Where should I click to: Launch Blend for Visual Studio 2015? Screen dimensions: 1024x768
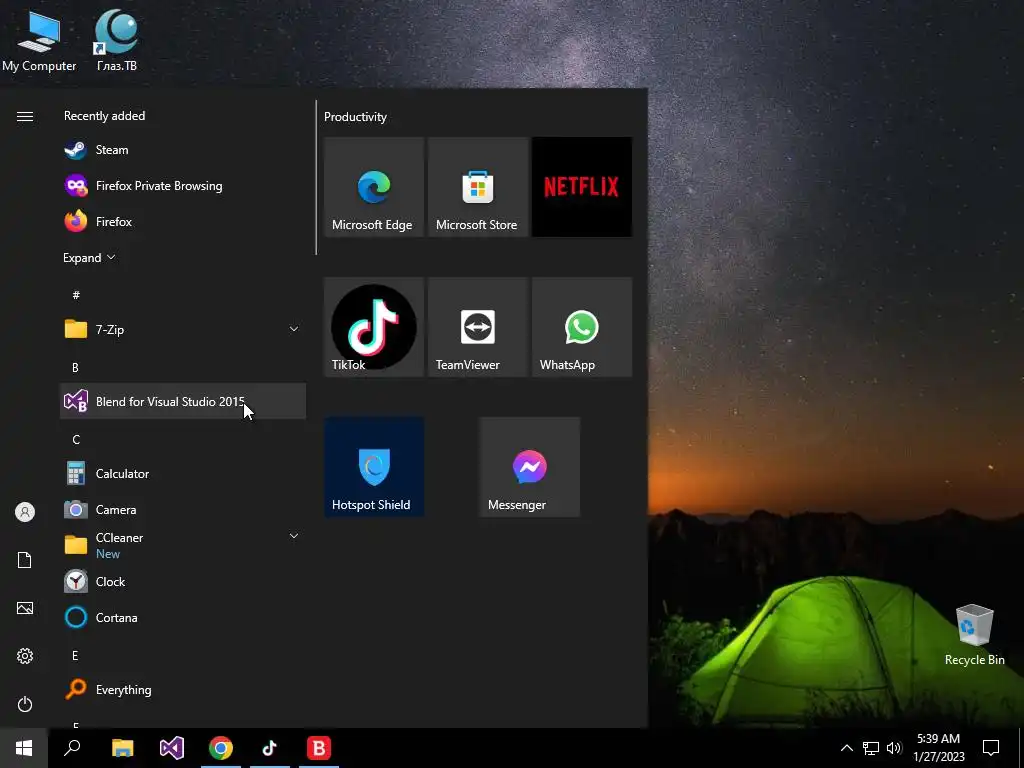pos(183,401)
